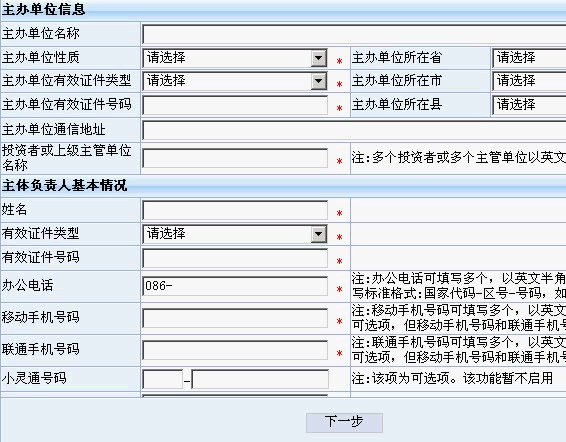Click the 主办单位所在市 label
This screenshot has width=566, height=442.
click(397, 81)
